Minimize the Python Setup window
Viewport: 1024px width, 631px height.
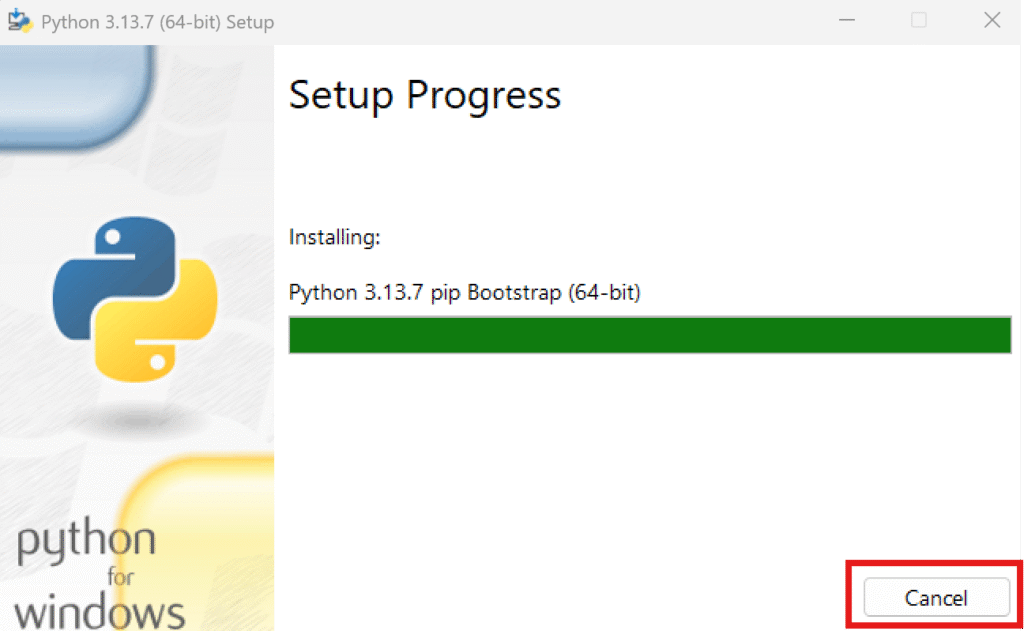(847, 21)
